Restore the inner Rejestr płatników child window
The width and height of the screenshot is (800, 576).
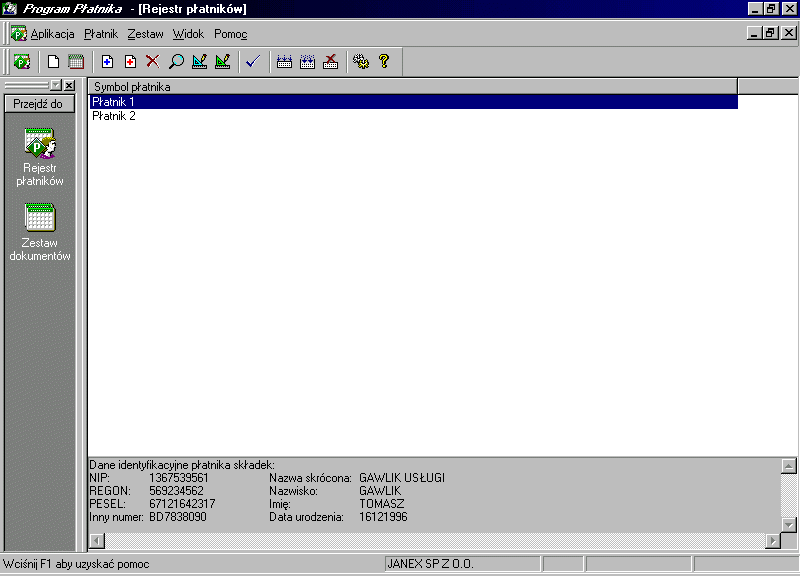click(x=770, y=33)
